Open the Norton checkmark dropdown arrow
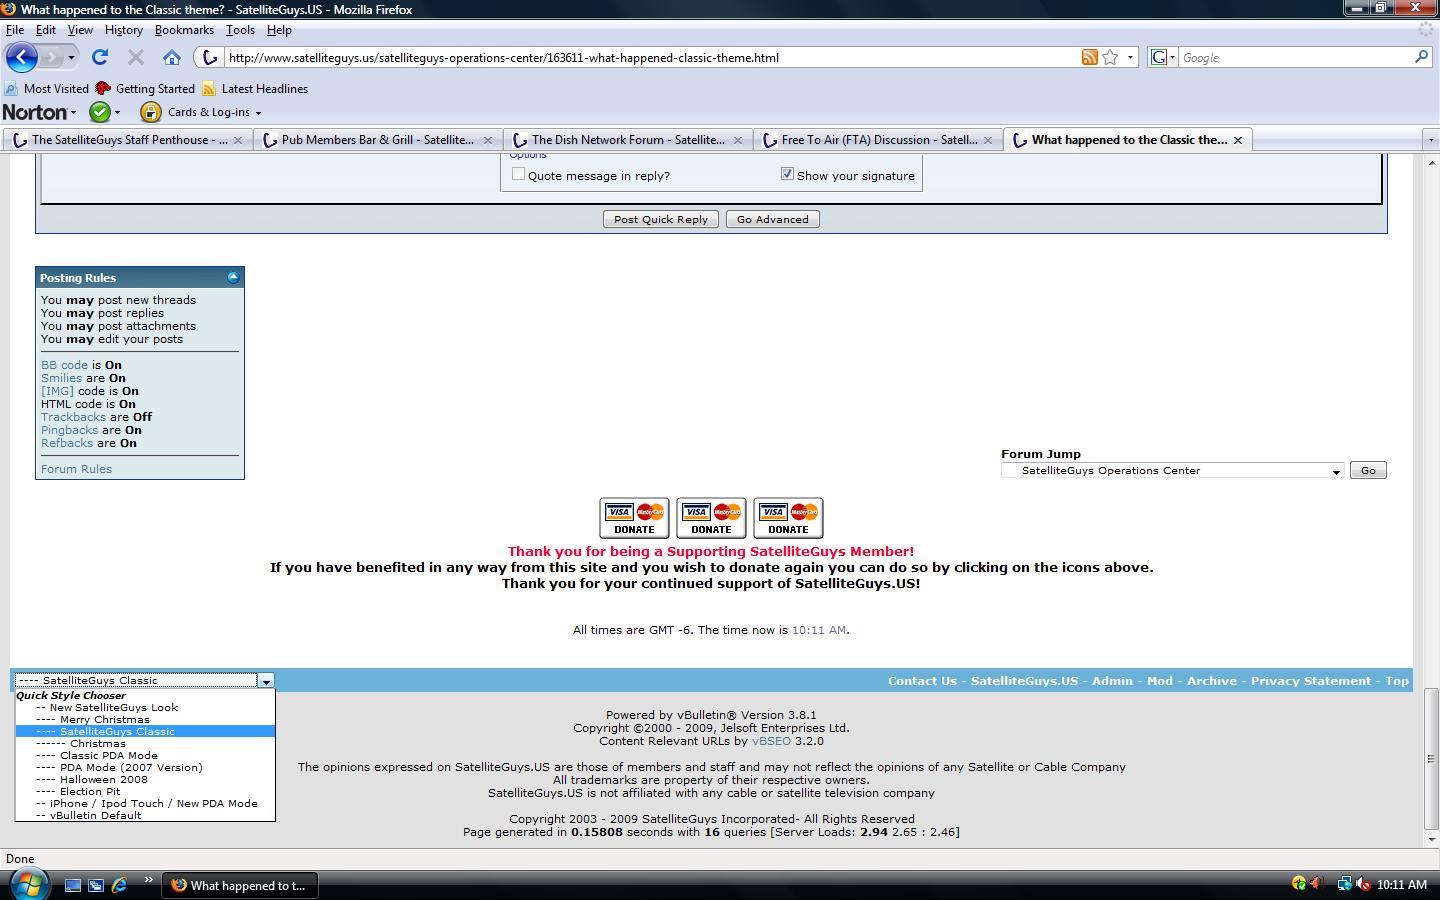This screenshot has width=1440, height=900. [117, 113]
